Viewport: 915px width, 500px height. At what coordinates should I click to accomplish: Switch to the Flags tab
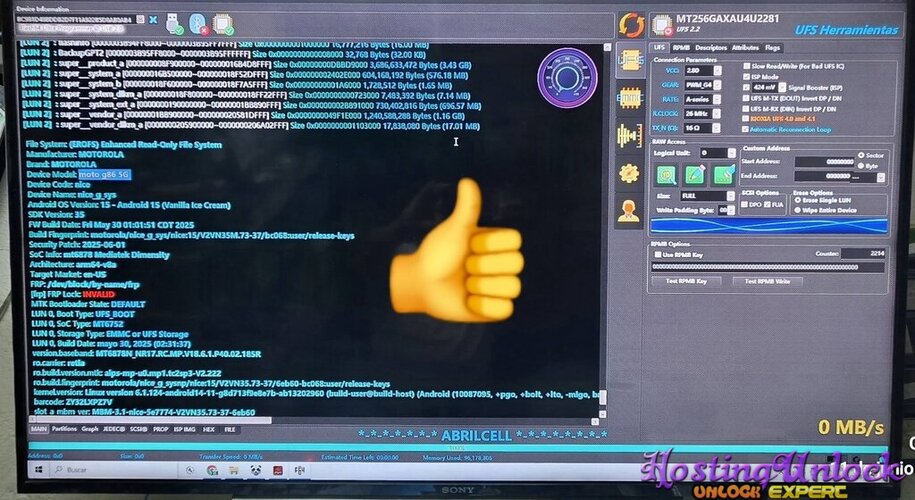772,47
